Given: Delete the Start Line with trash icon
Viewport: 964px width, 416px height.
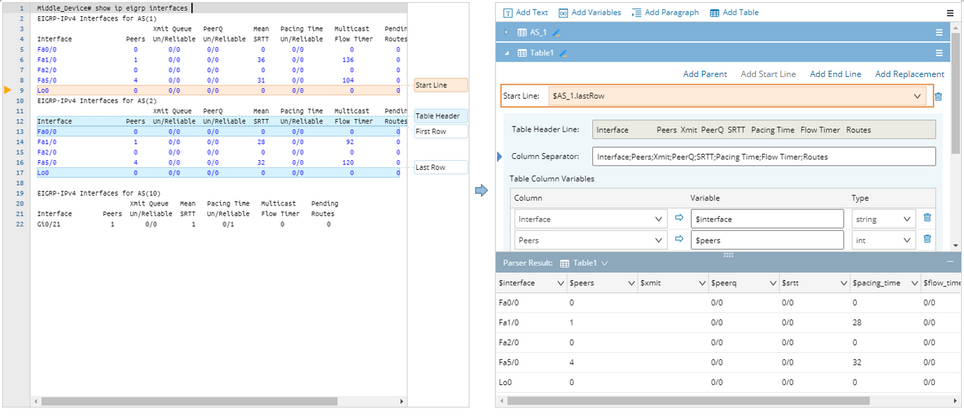Looking at the screenshot, I should coord(938,96).
